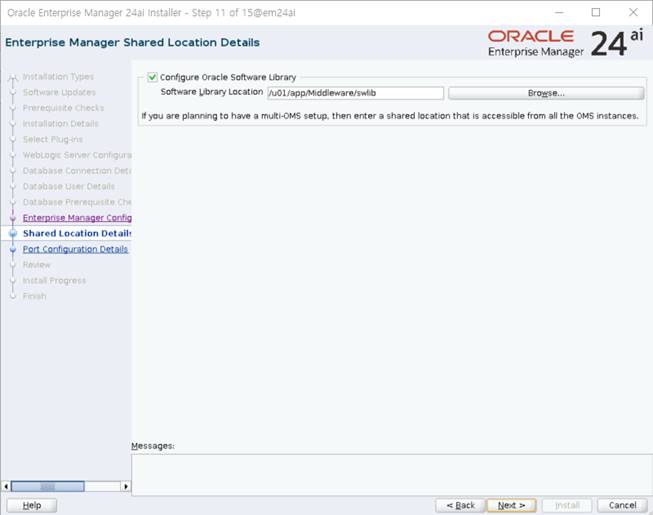Select Installation Types step in sidebar

[x=58, y=77]
